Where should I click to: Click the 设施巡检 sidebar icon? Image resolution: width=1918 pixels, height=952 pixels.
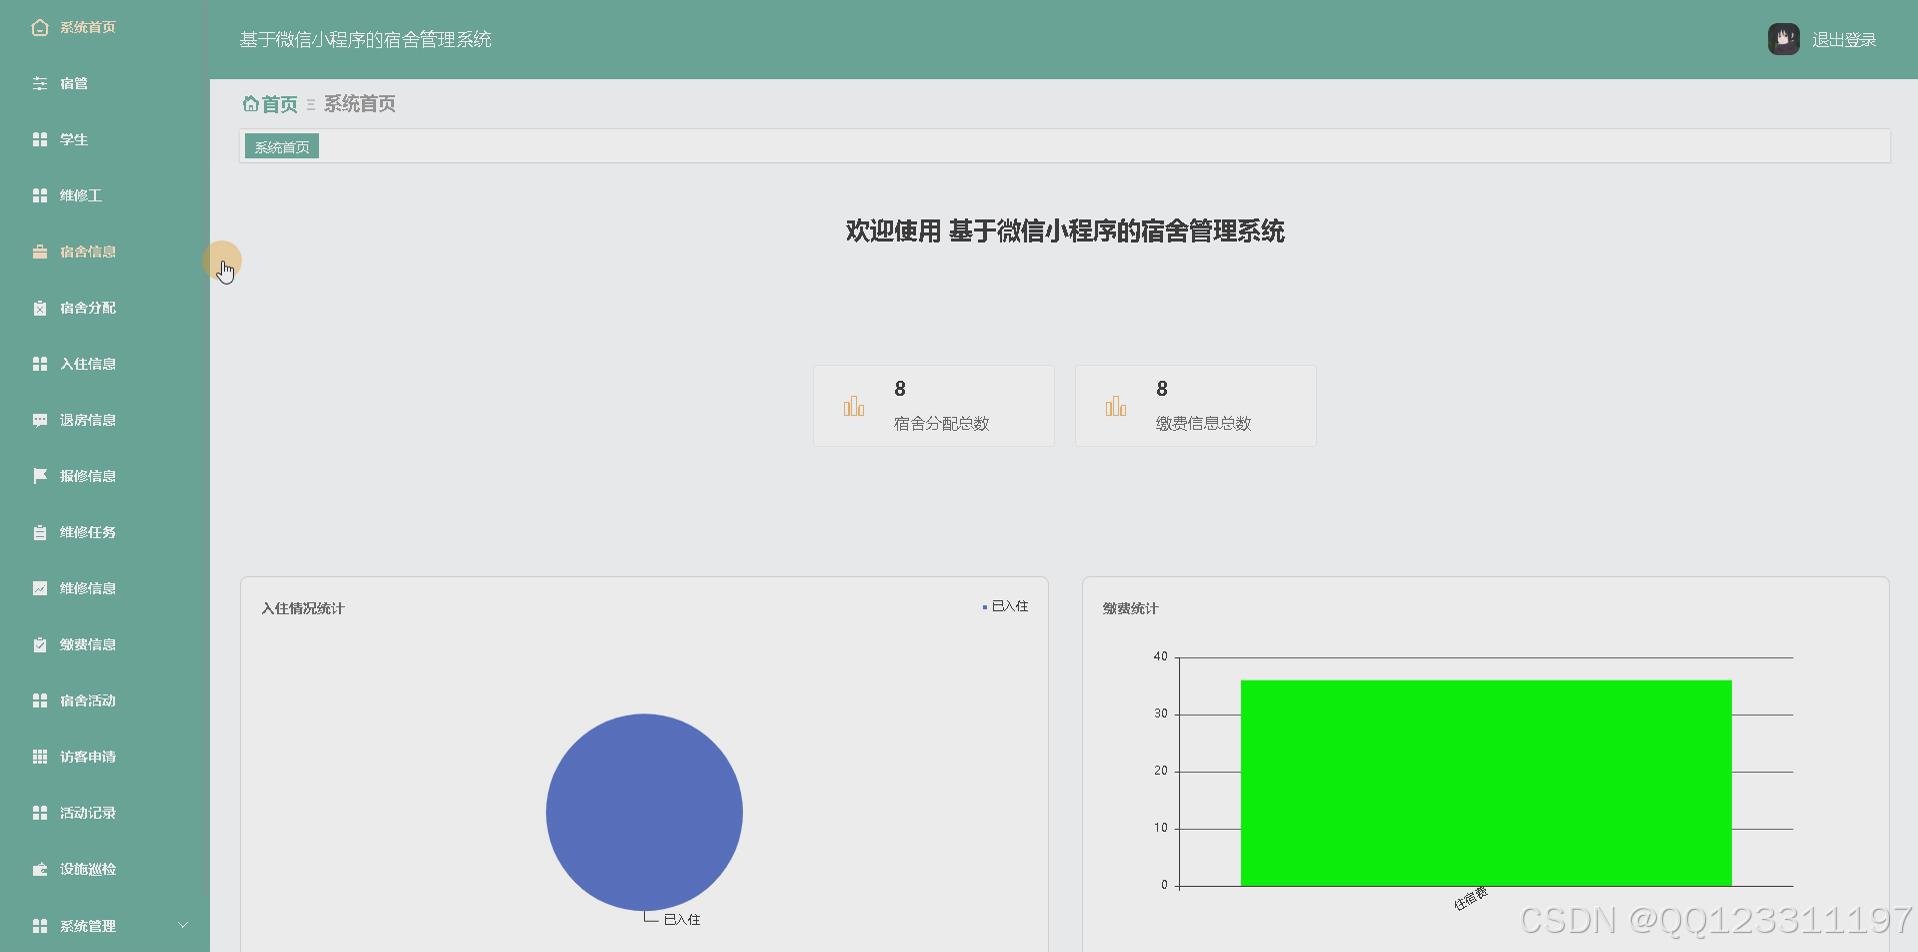click(x=40, y=868)
